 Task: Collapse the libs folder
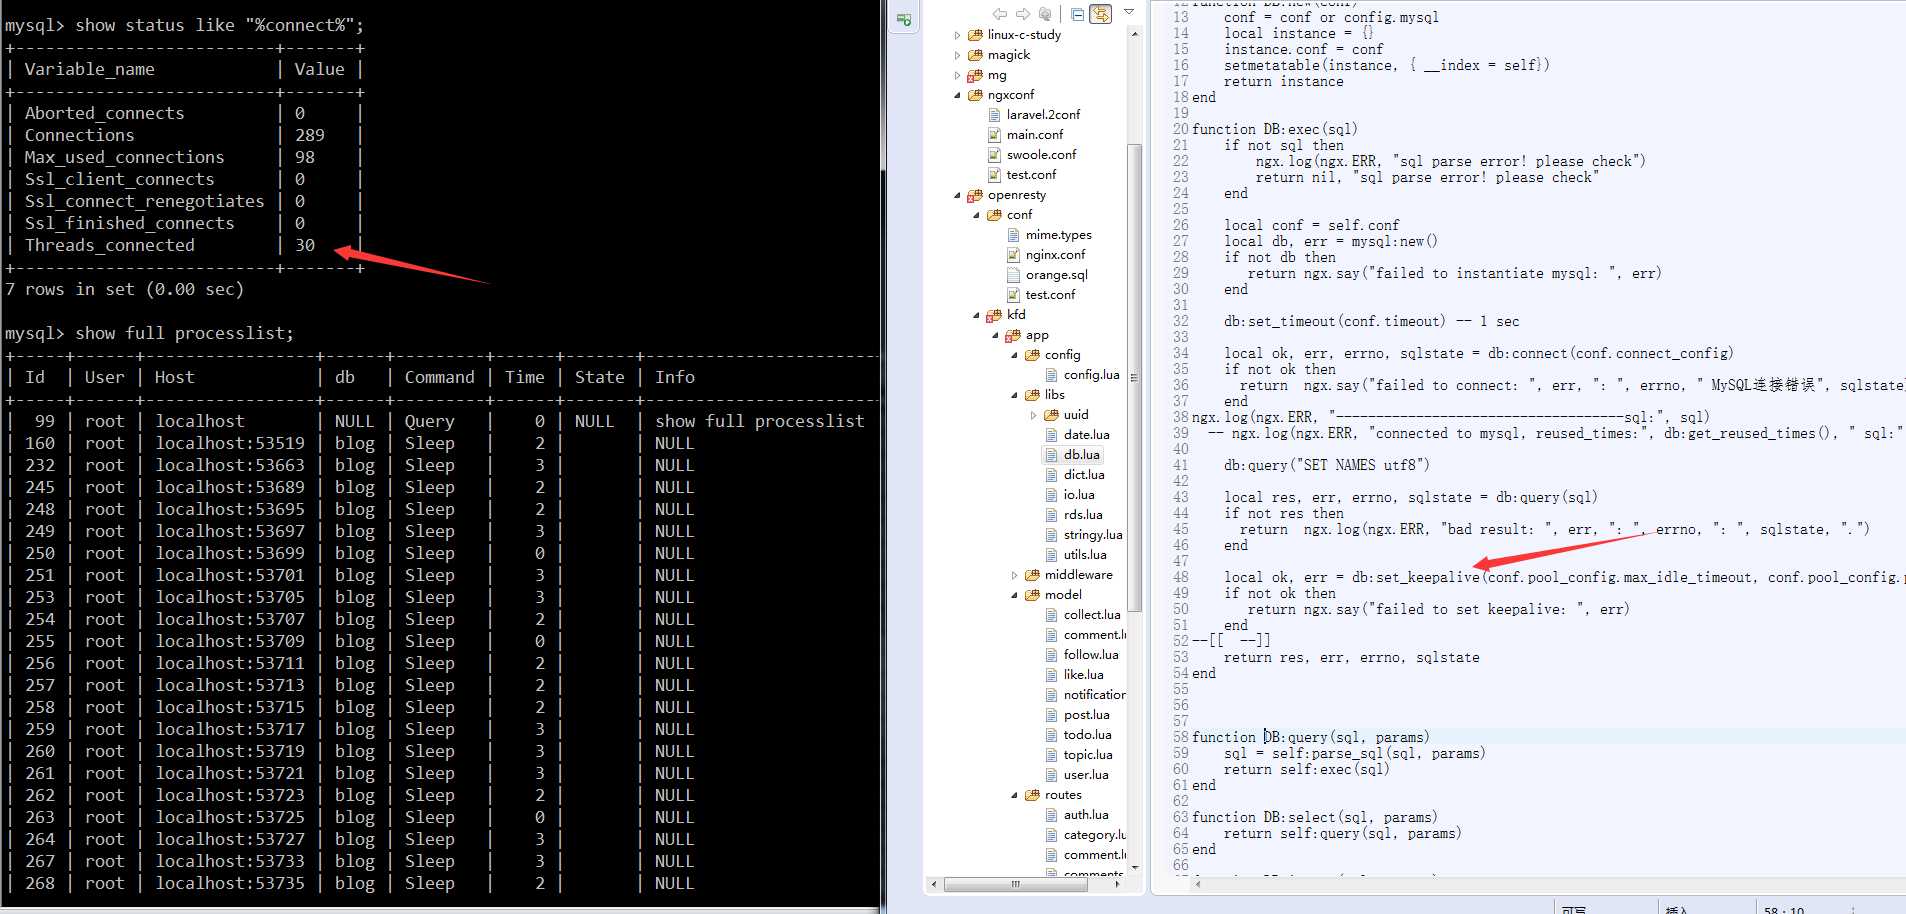click(x=1014, y=395)
